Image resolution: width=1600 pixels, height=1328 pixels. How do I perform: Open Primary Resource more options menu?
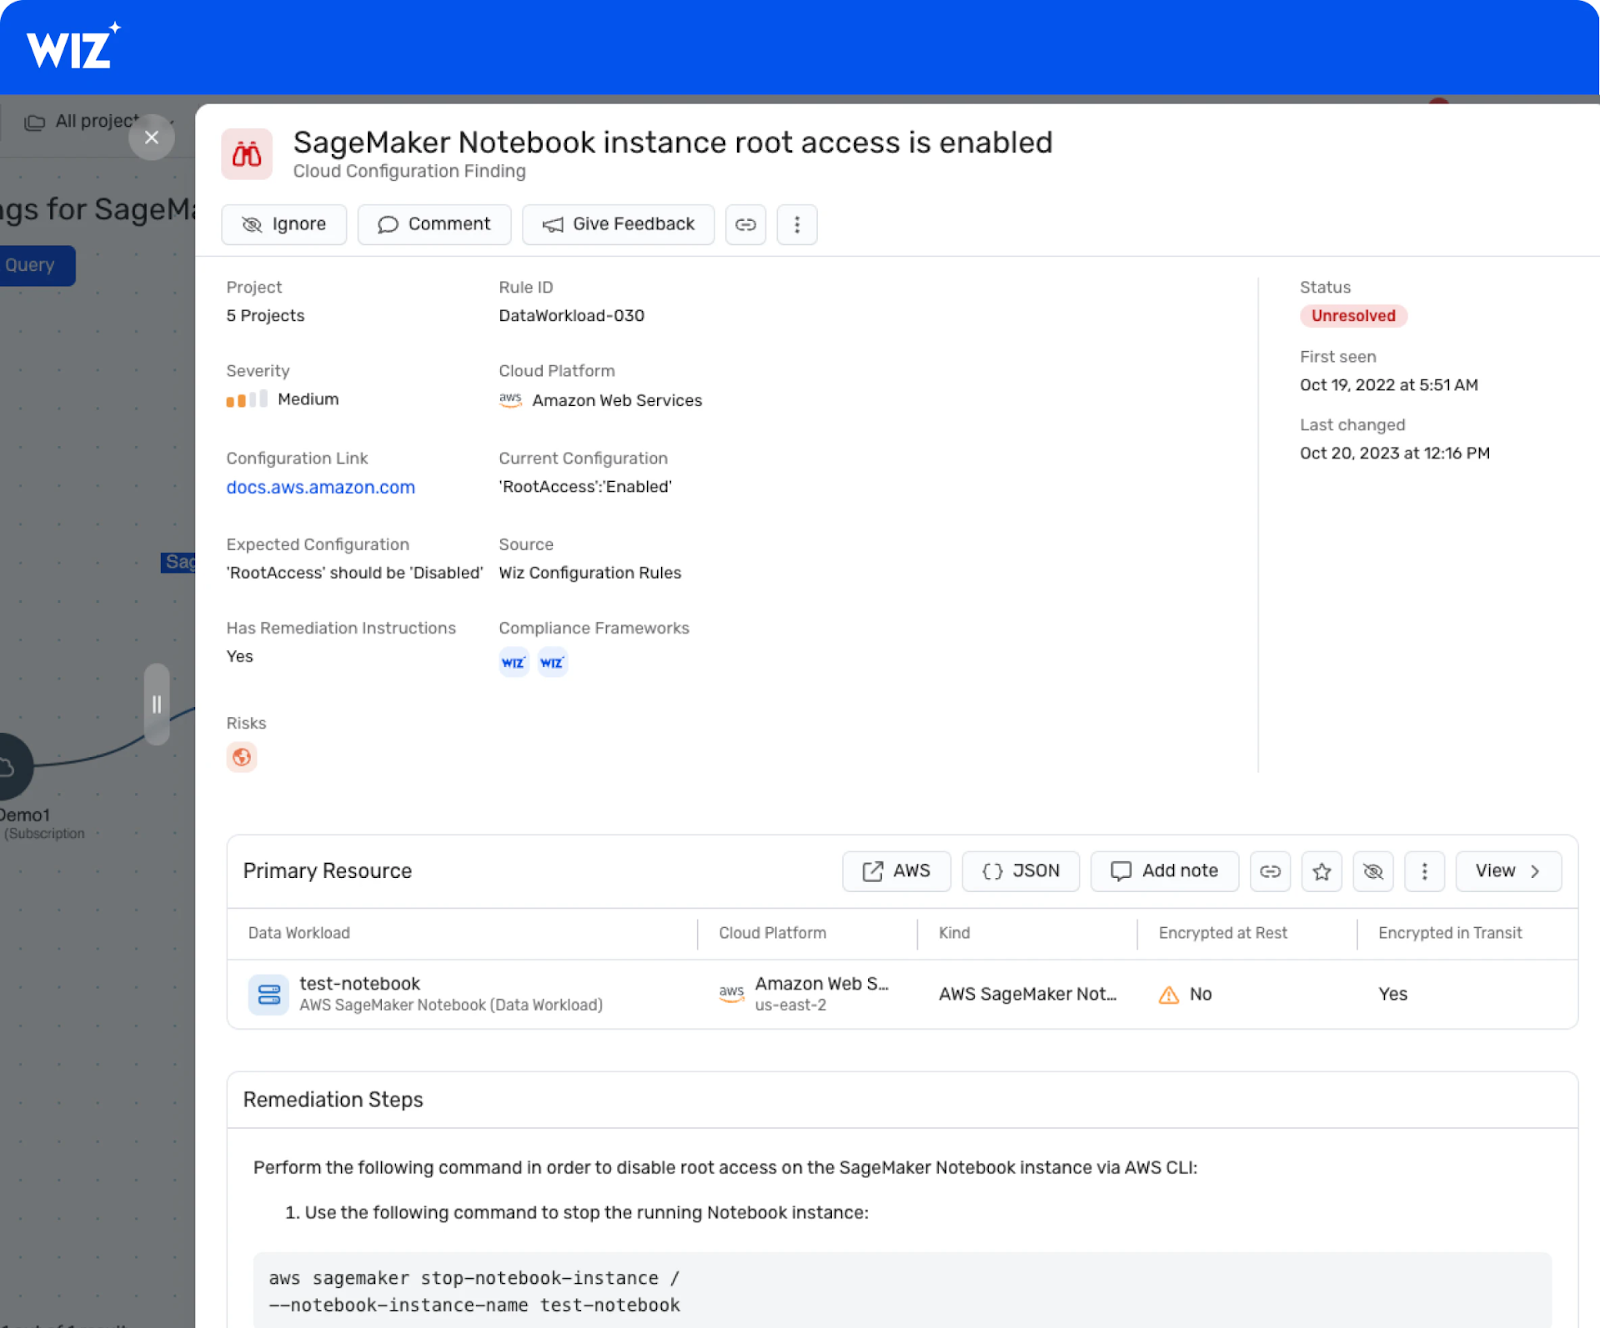pos(1425,871)
